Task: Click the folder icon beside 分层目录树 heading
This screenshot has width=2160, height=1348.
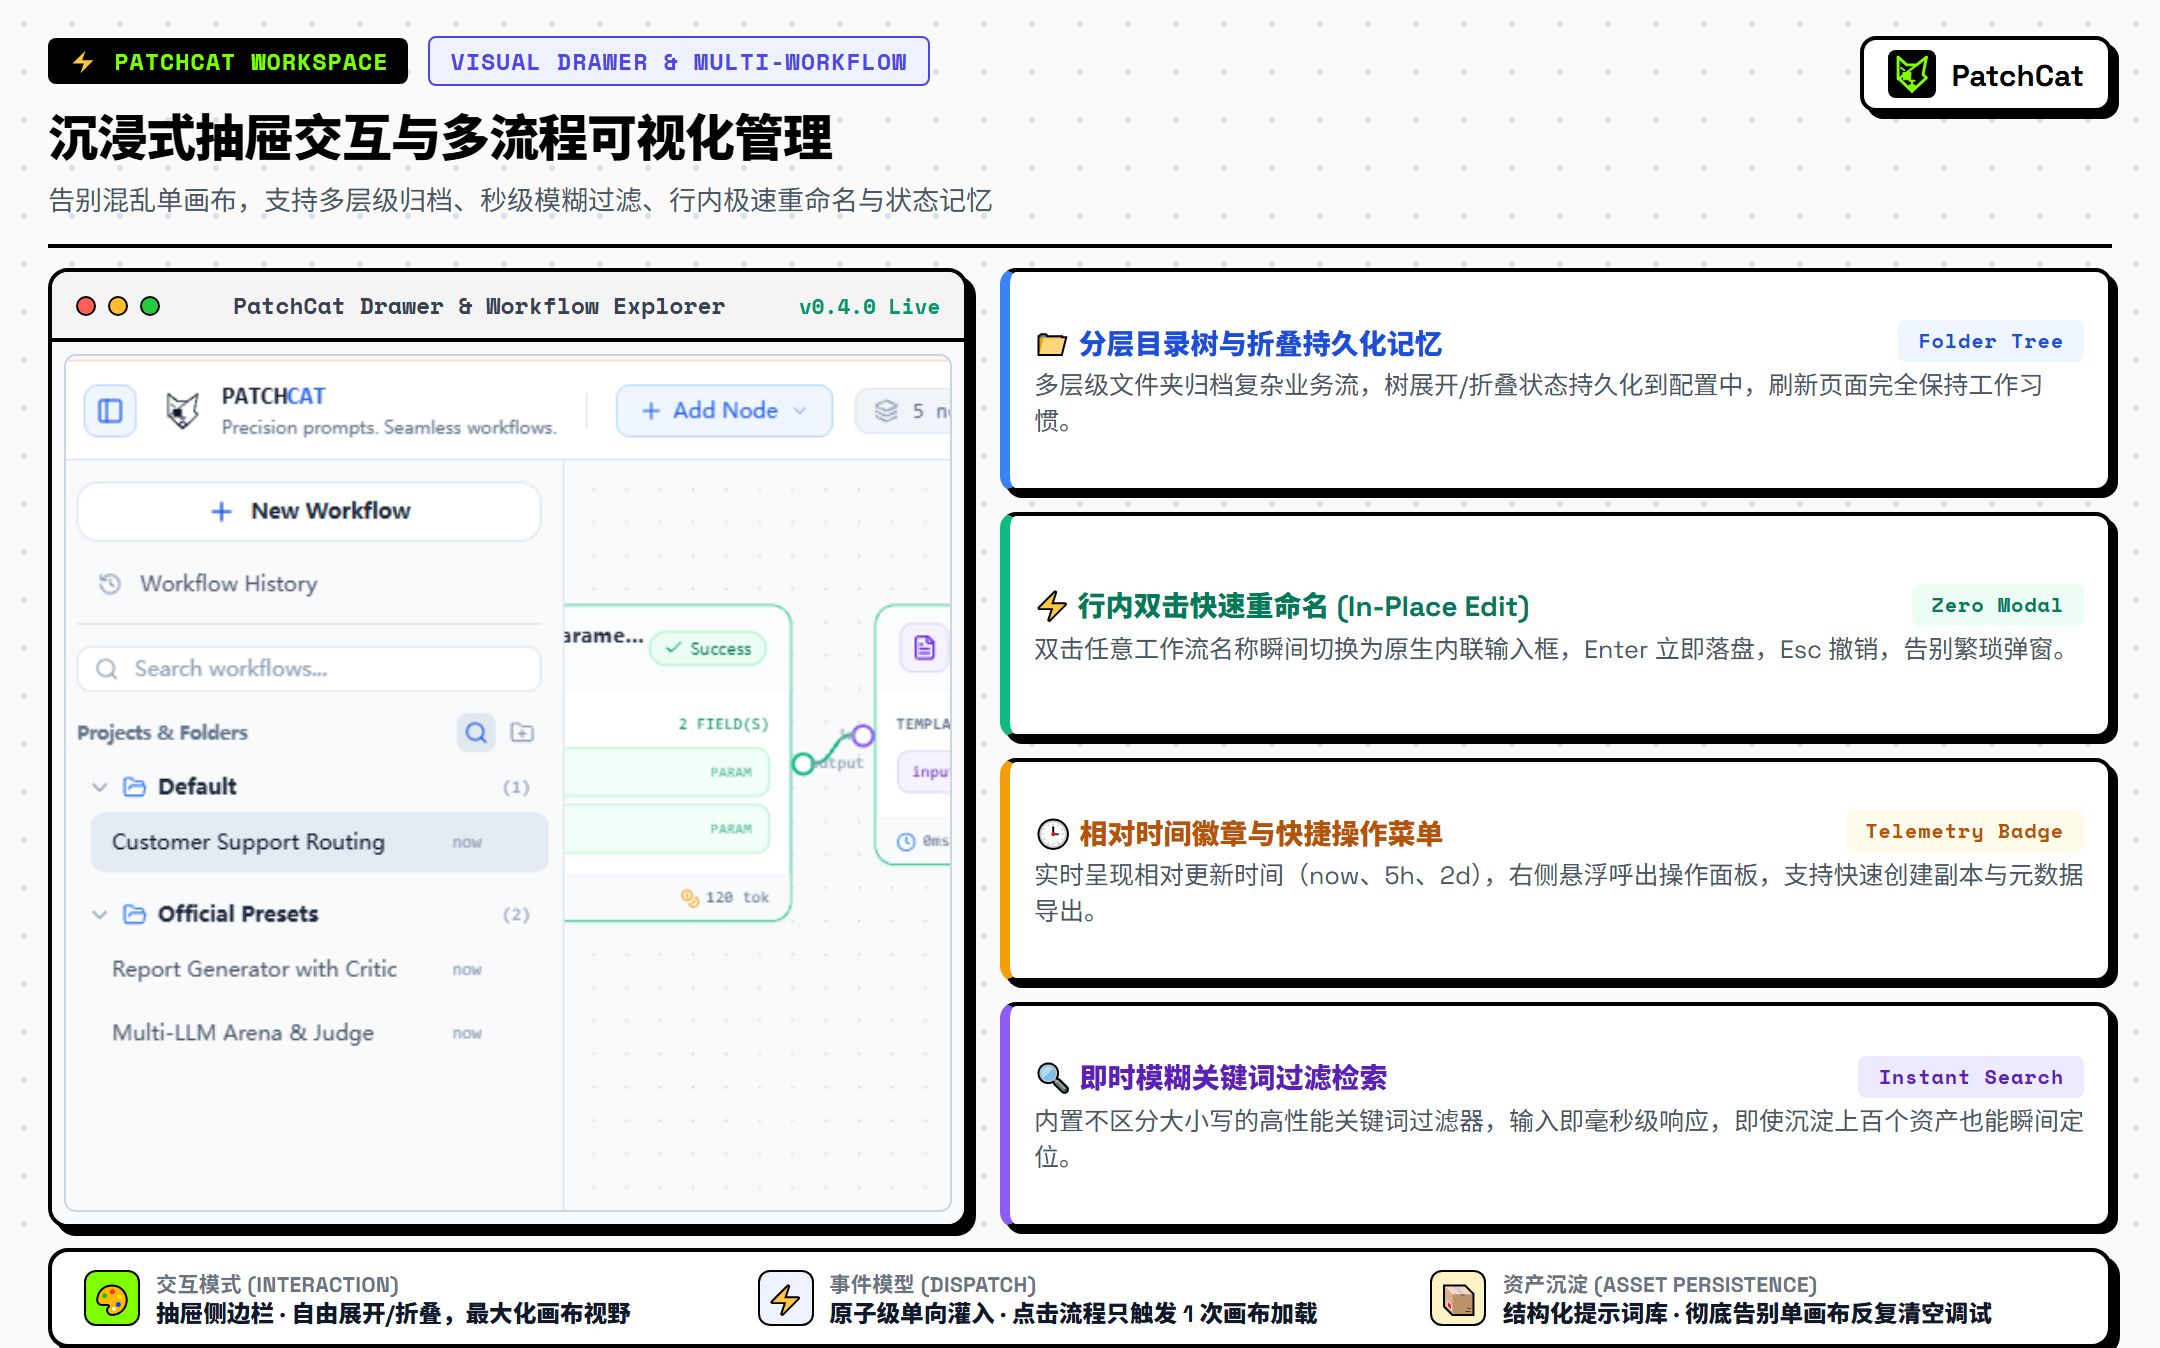Action: (x=1051, y=345)
